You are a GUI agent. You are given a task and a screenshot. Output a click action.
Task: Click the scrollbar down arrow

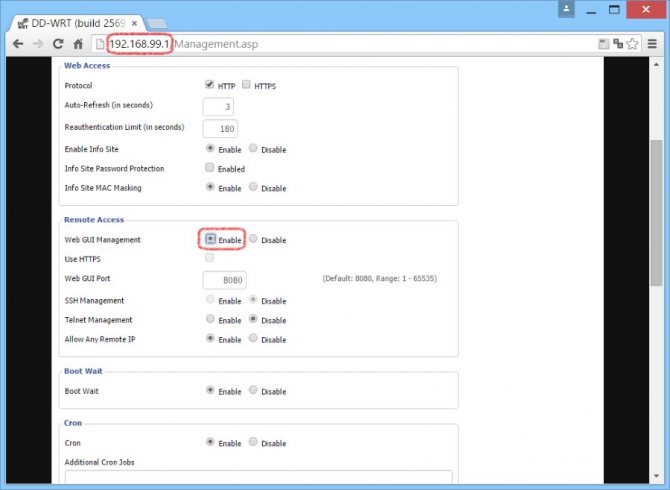[656, 476]
